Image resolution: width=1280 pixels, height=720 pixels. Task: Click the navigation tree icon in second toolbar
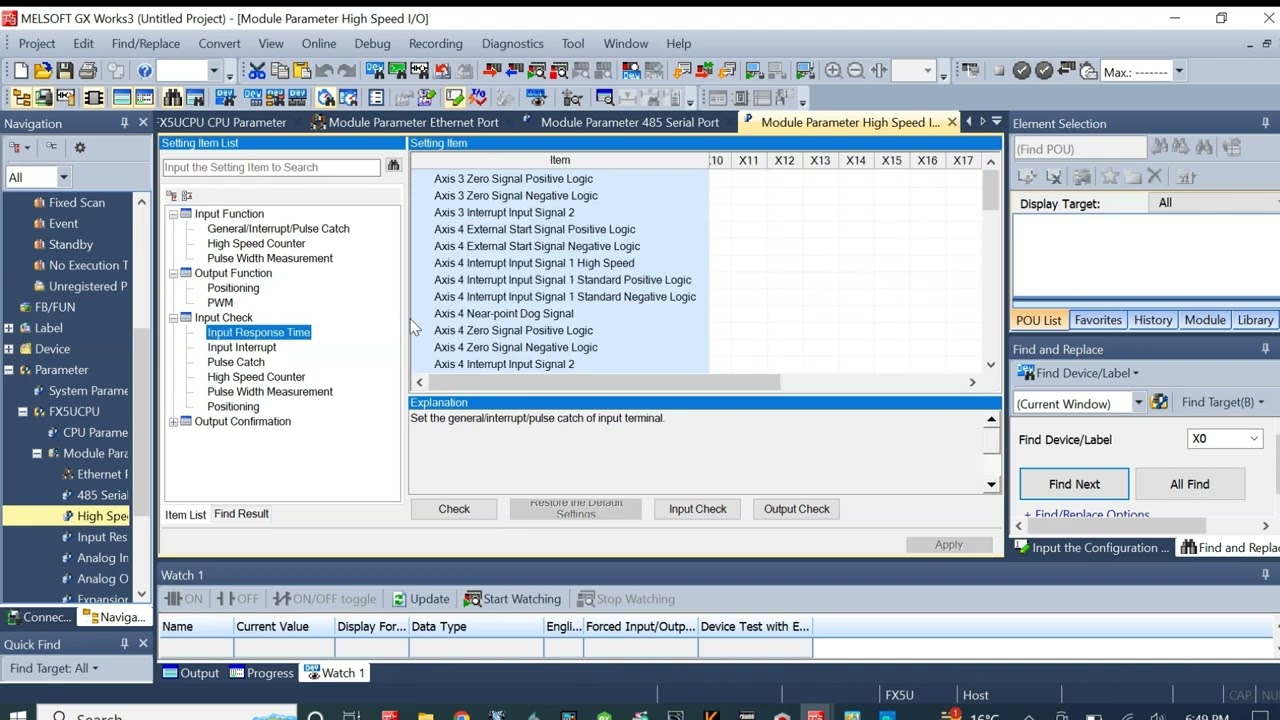click(21, 98)
